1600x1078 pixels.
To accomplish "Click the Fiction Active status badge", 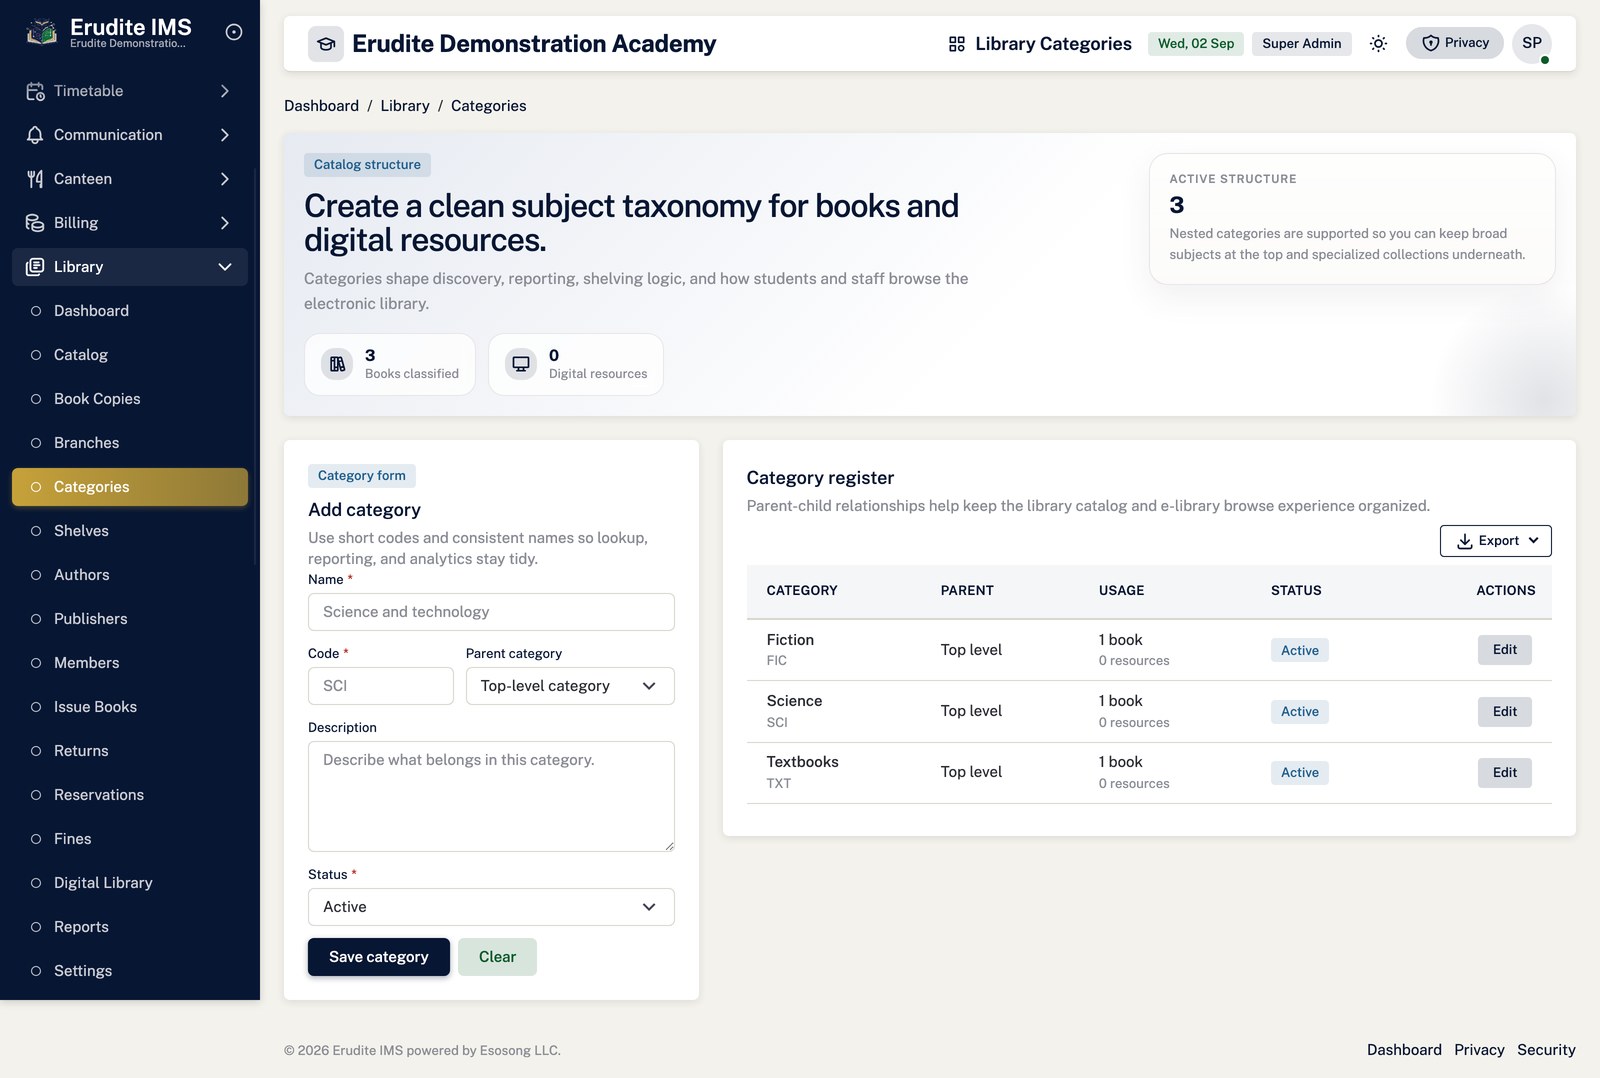I will coord(1300,650).
